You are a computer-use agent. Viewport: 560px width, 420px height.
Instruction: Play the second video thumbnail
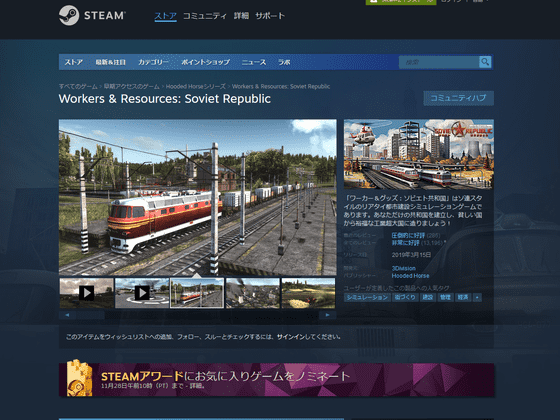tap(142, 293)
